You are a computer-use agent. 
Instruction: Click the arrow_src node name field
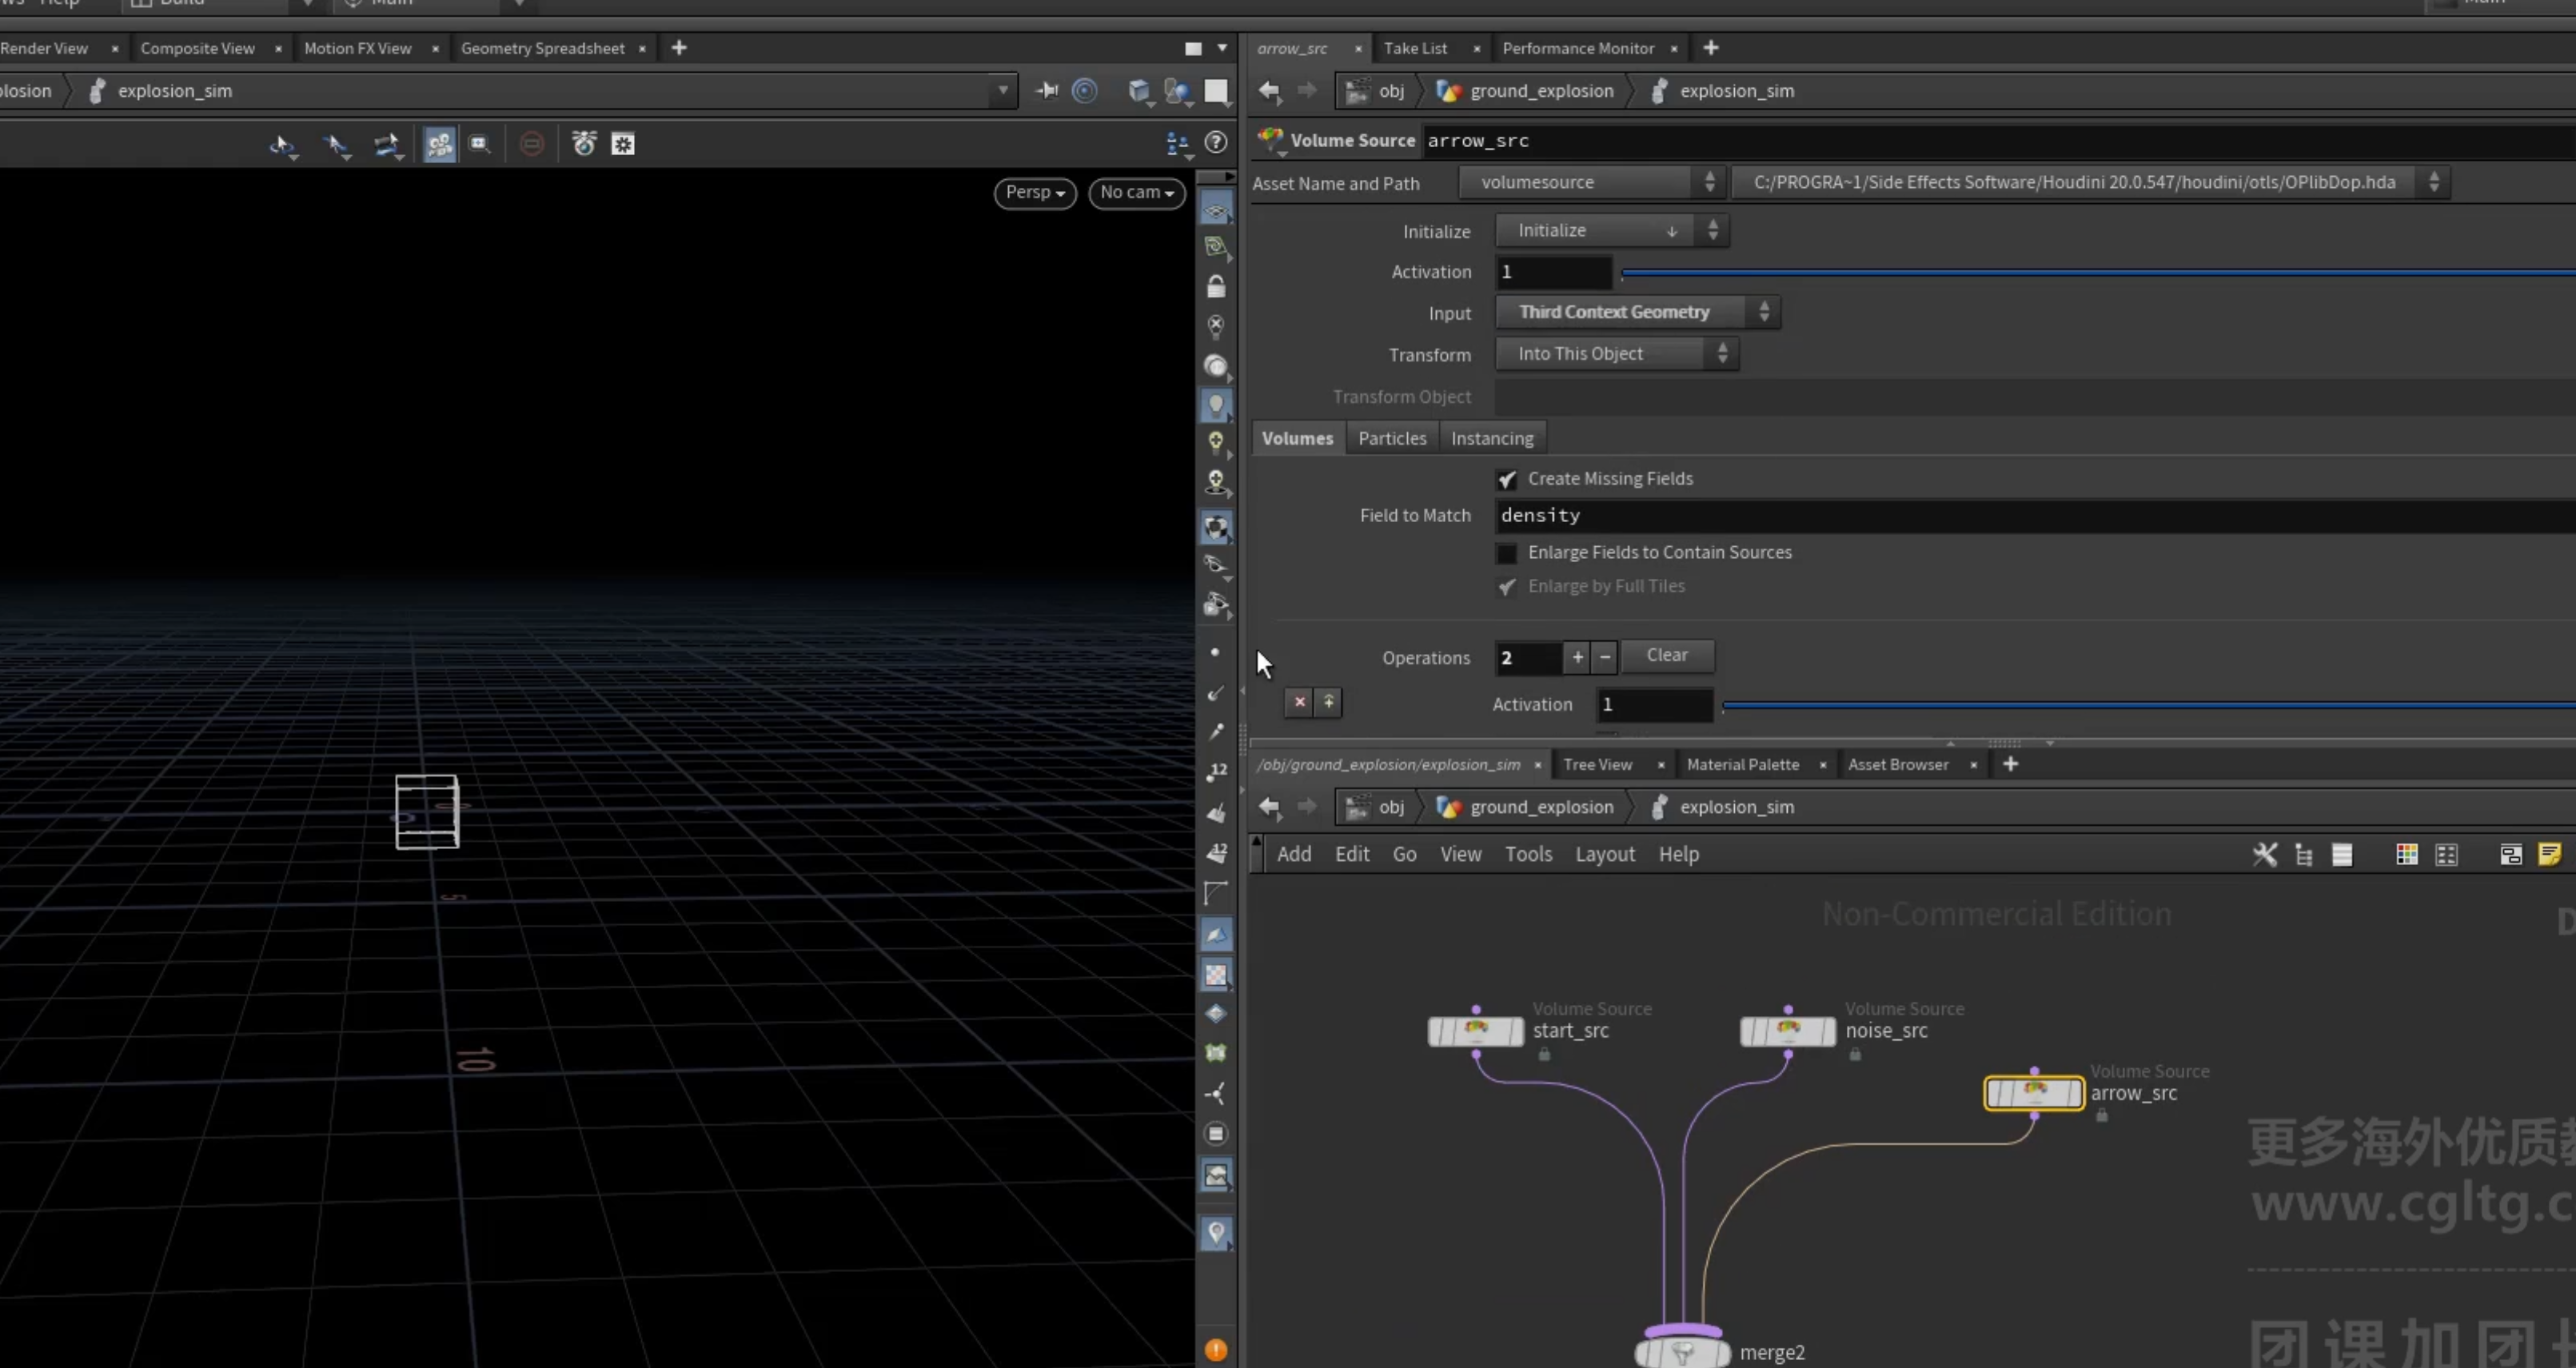tap(1999, 141)
